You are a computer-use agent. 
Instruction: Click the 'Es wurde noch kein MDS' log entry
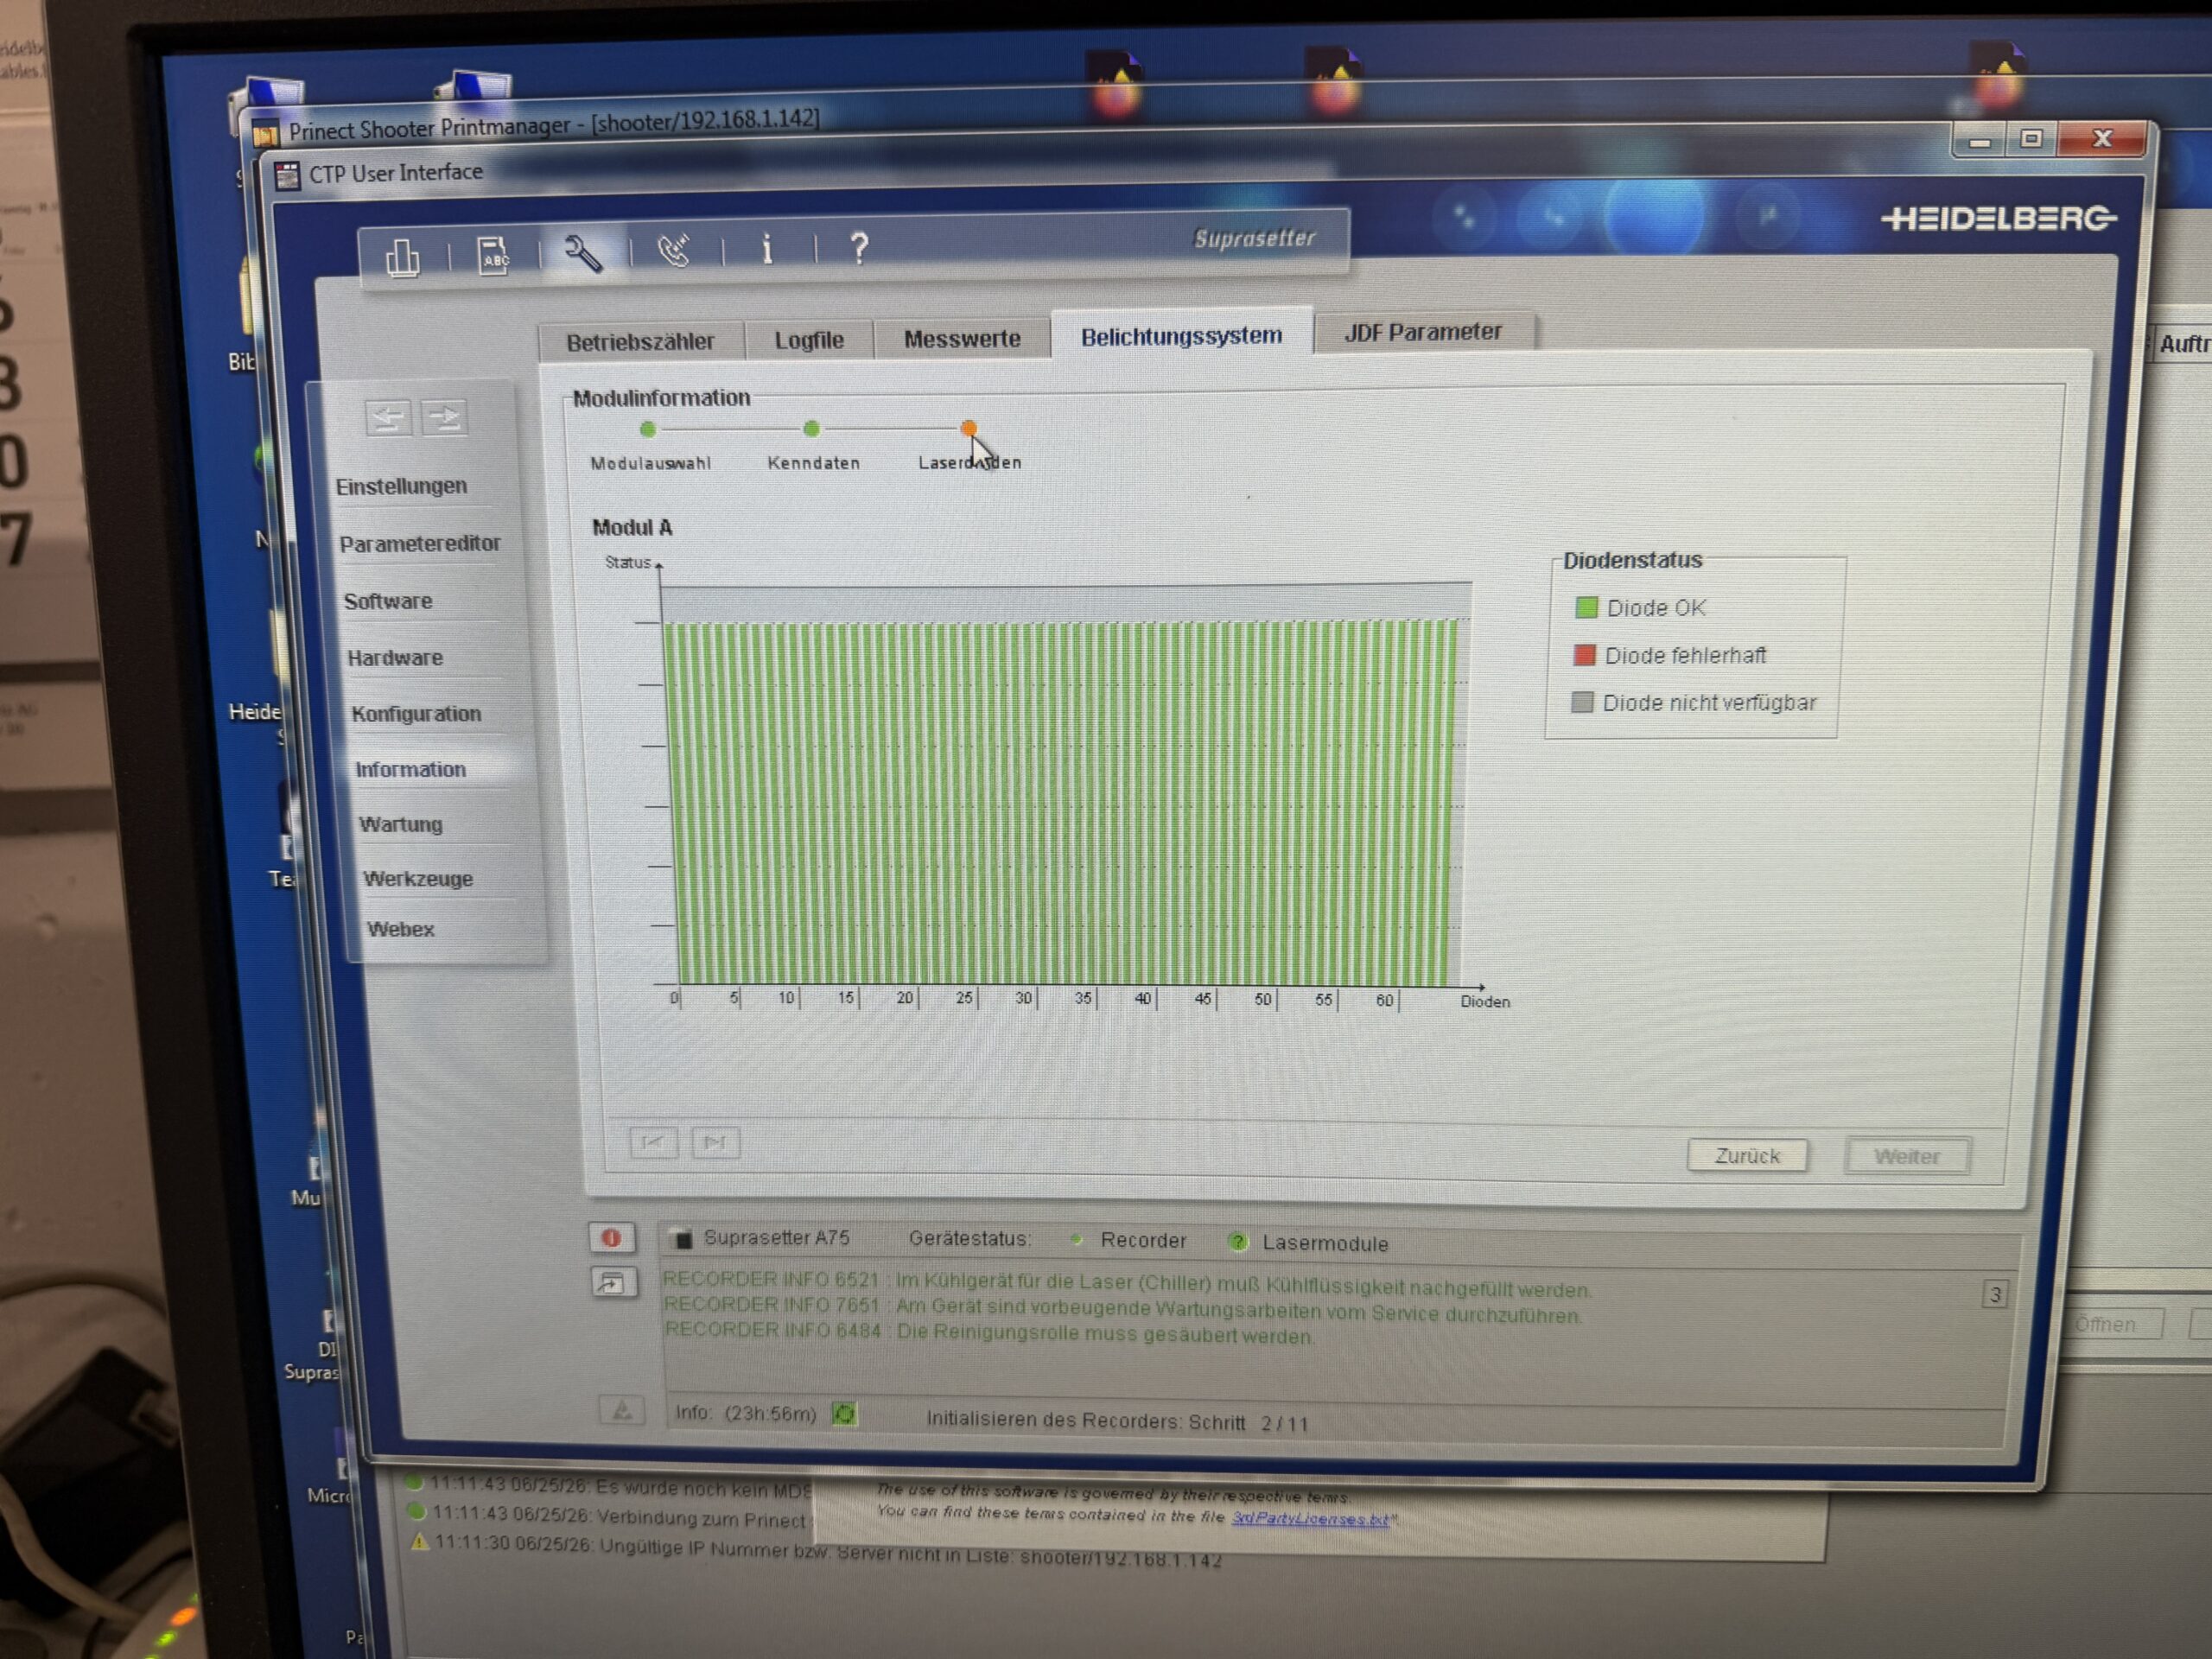pos(620,1487)
